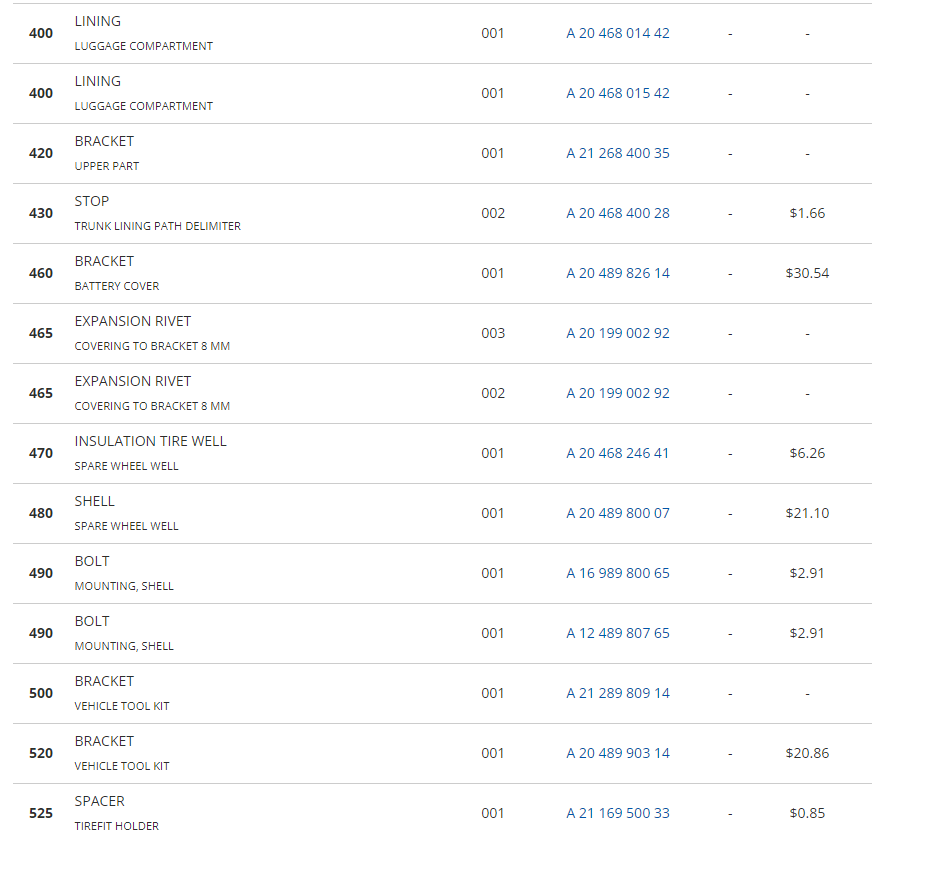This screenshot has width=946, height=876.
Task: Open bolt part number A 12 489 807 65
Action: 618,633
